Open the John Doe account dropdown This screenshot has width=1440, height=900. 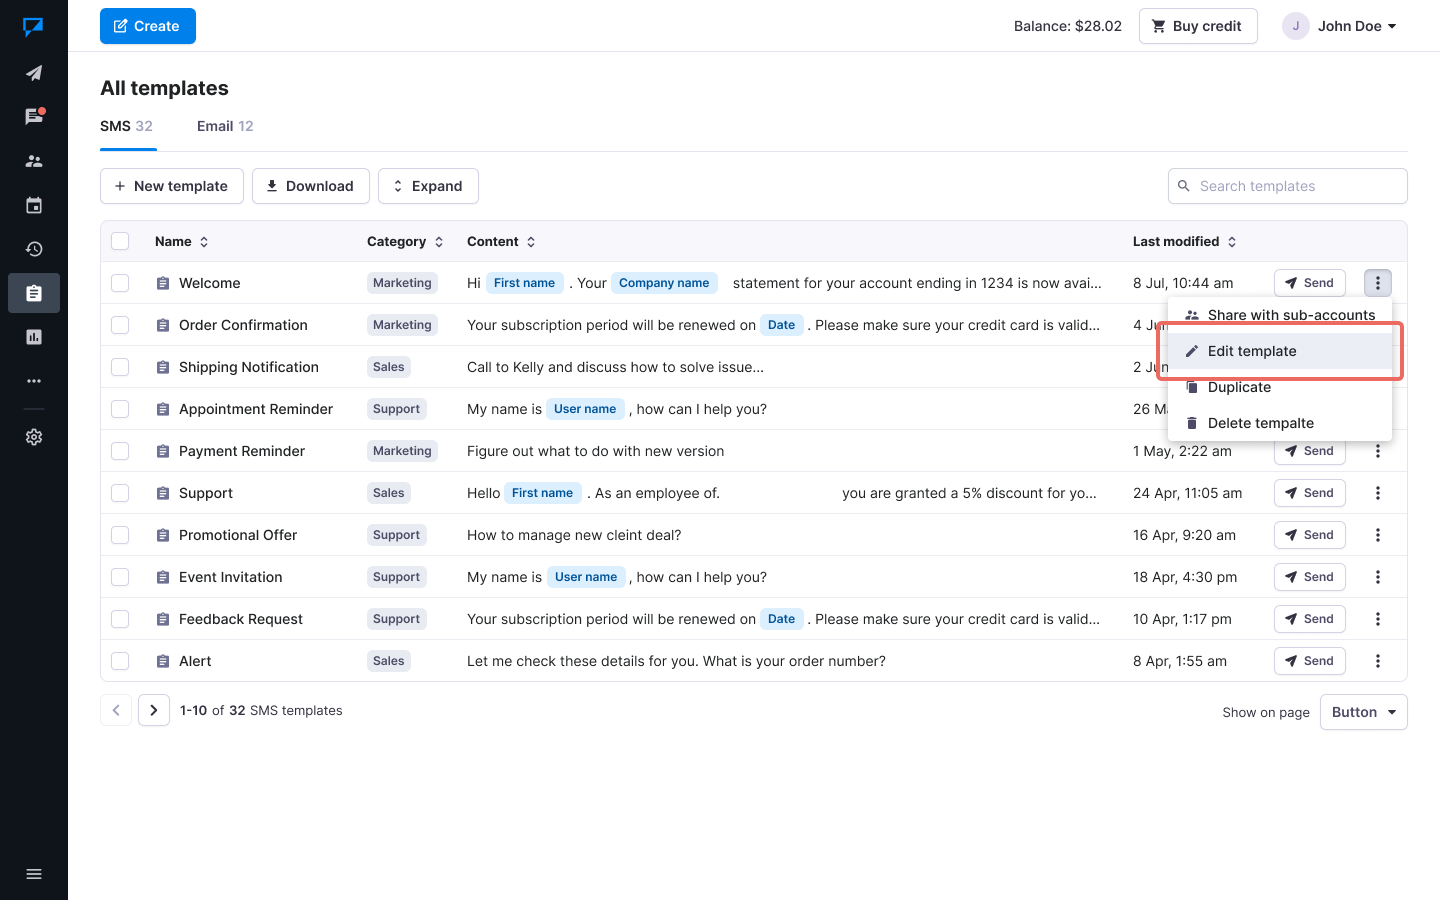1340,26
